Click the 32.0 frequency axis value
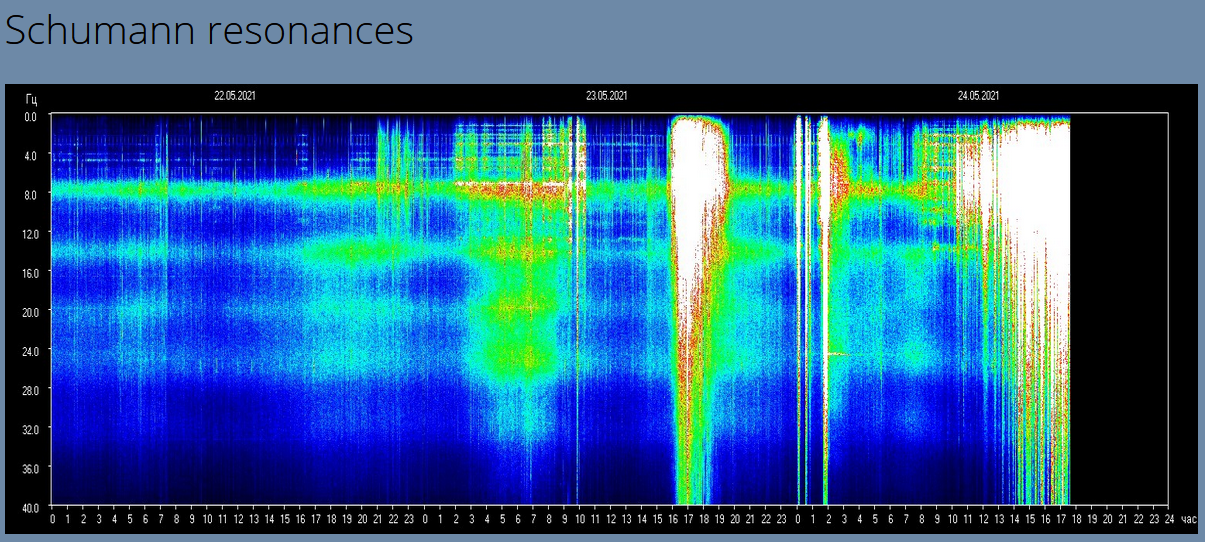Viewport: 1205px width, 542px height. pos(29,428)
